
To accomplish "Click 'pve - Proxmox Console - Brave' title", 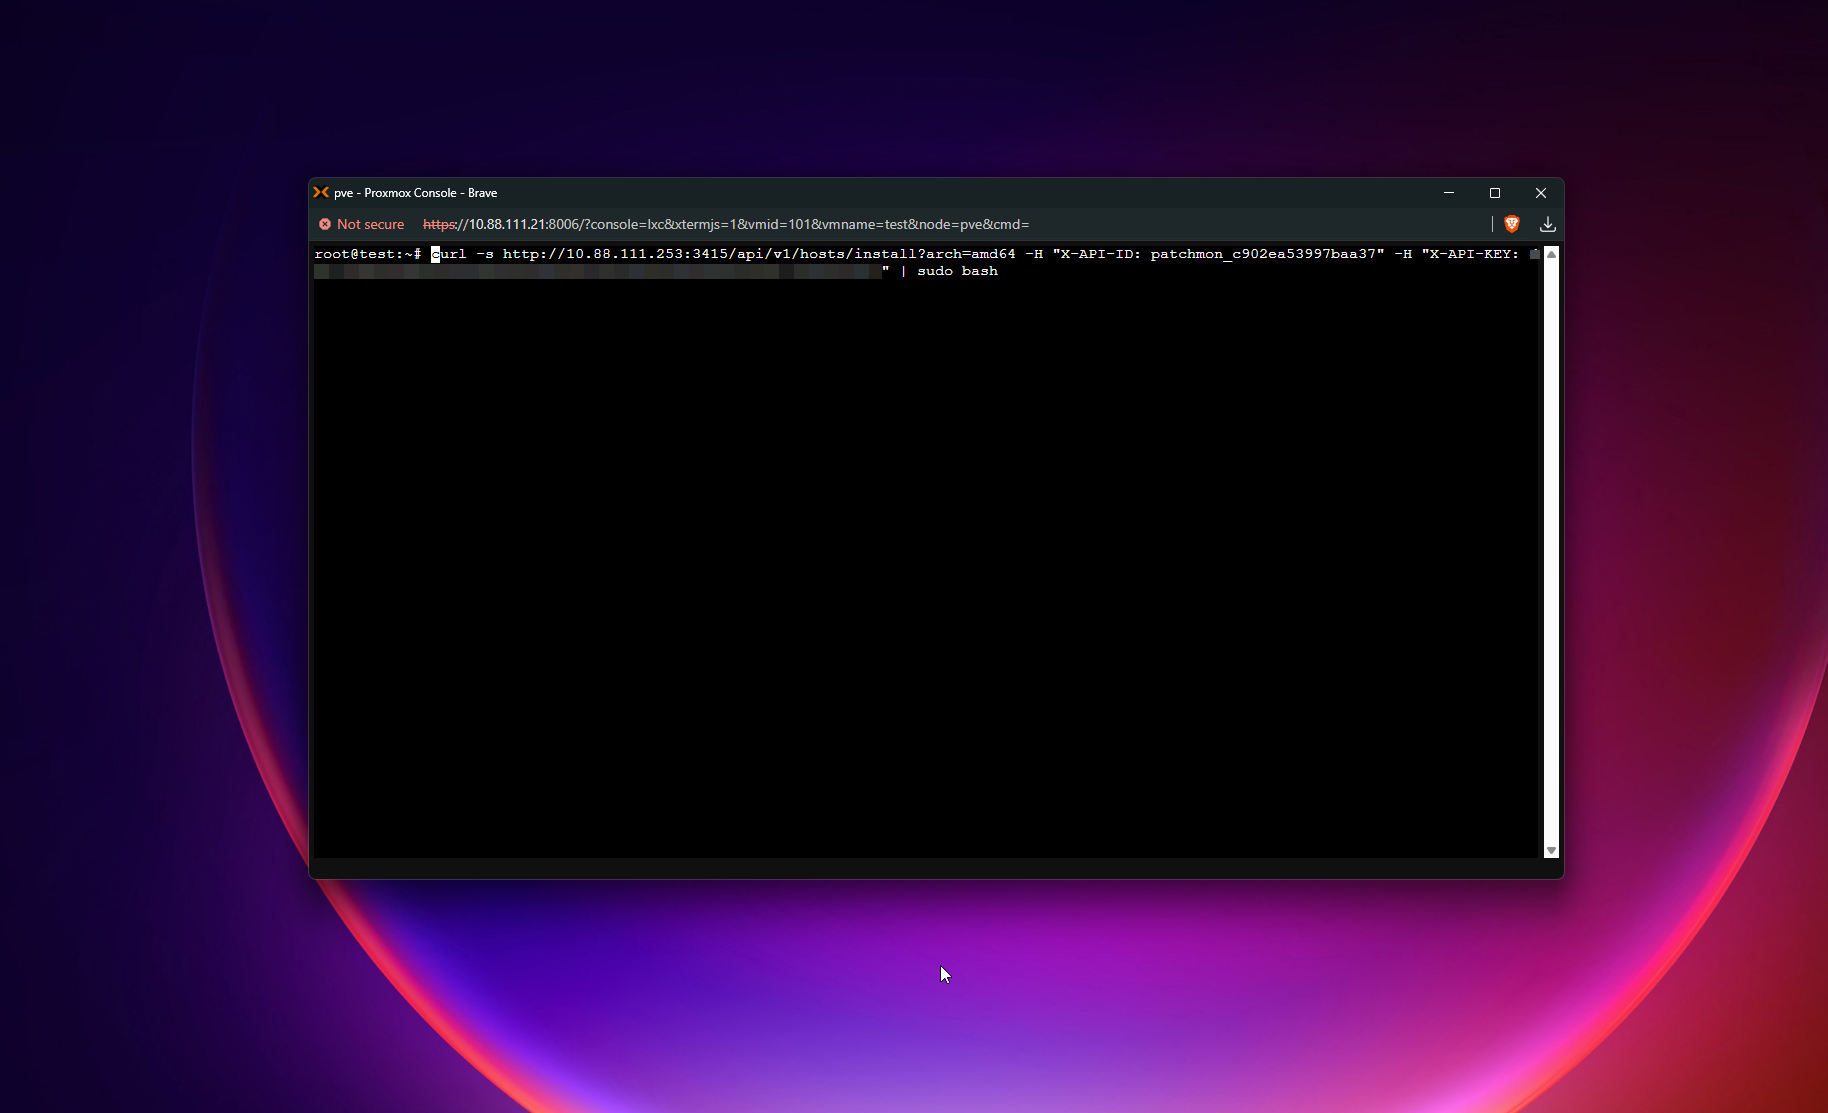I will pyautogui.click(x=415, y=193).
